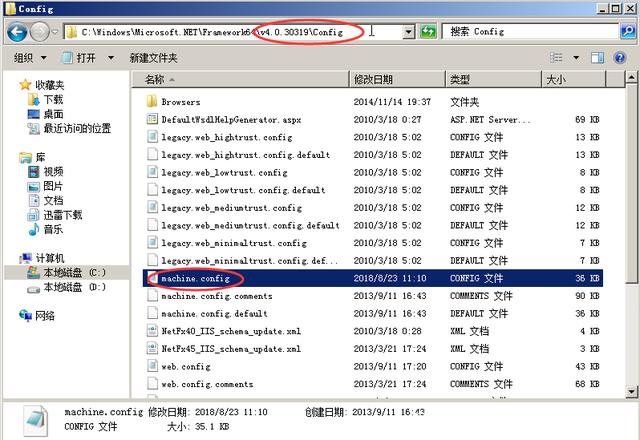The image size is (640, 440).
Task: Click the 打开 toolbar button
Action: pos(79,58)
